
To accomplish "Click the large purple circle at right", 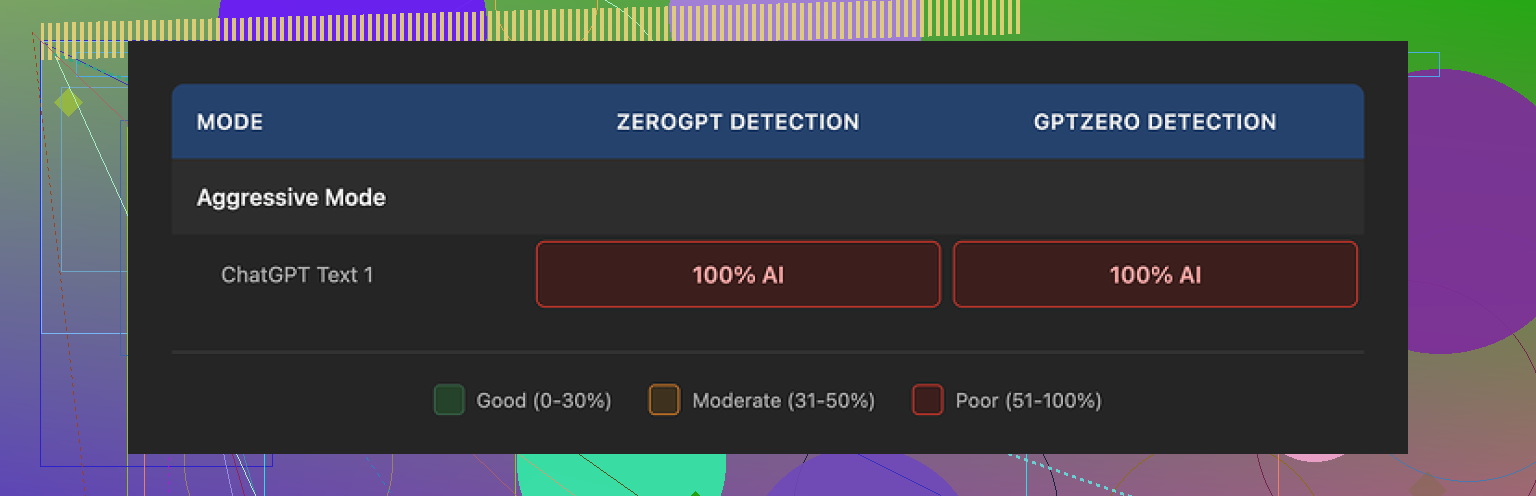I will coord(1470,210).
